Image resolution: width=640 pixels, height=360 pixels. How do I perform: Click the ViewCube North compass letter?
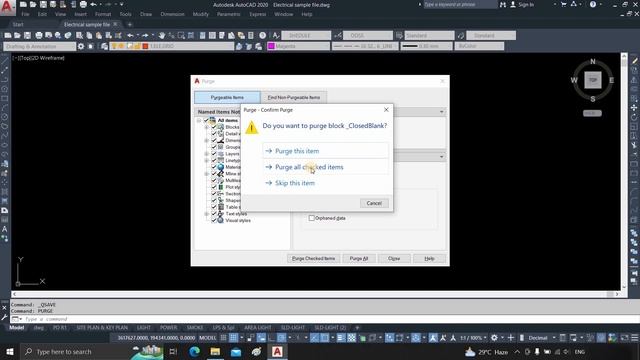[593, 62]
